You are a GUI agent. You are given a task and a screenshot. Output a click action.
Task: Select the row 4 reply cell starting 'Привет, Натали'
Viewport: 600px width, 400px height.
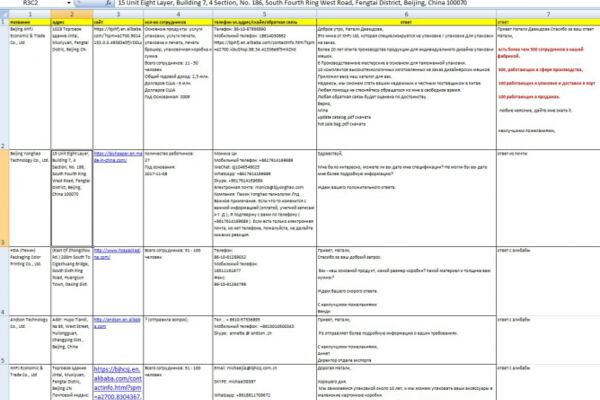(x=406, y=281)
